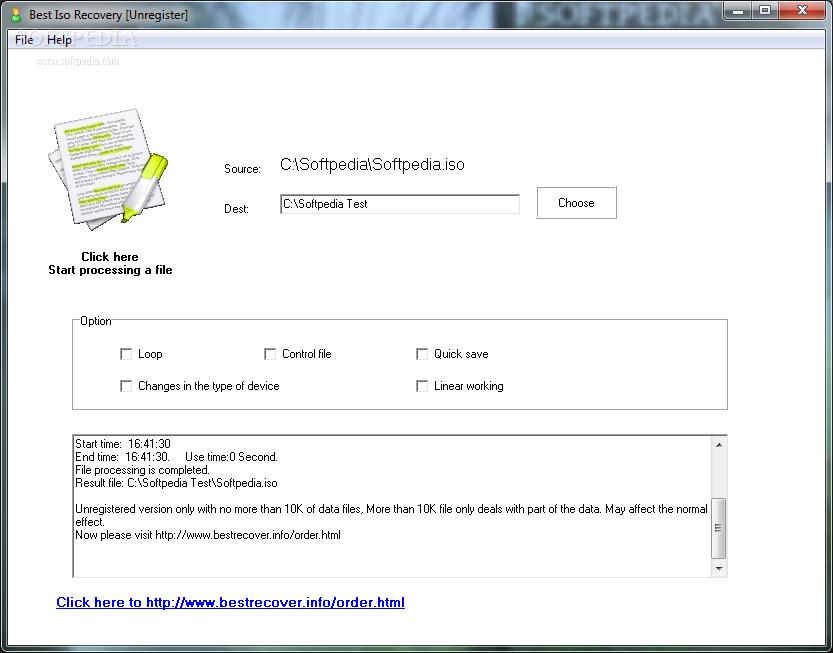The width and height of the screenshot is (833, 653).
Task: Click the log scrollbar thumb
Action: (x=718, y=528)
